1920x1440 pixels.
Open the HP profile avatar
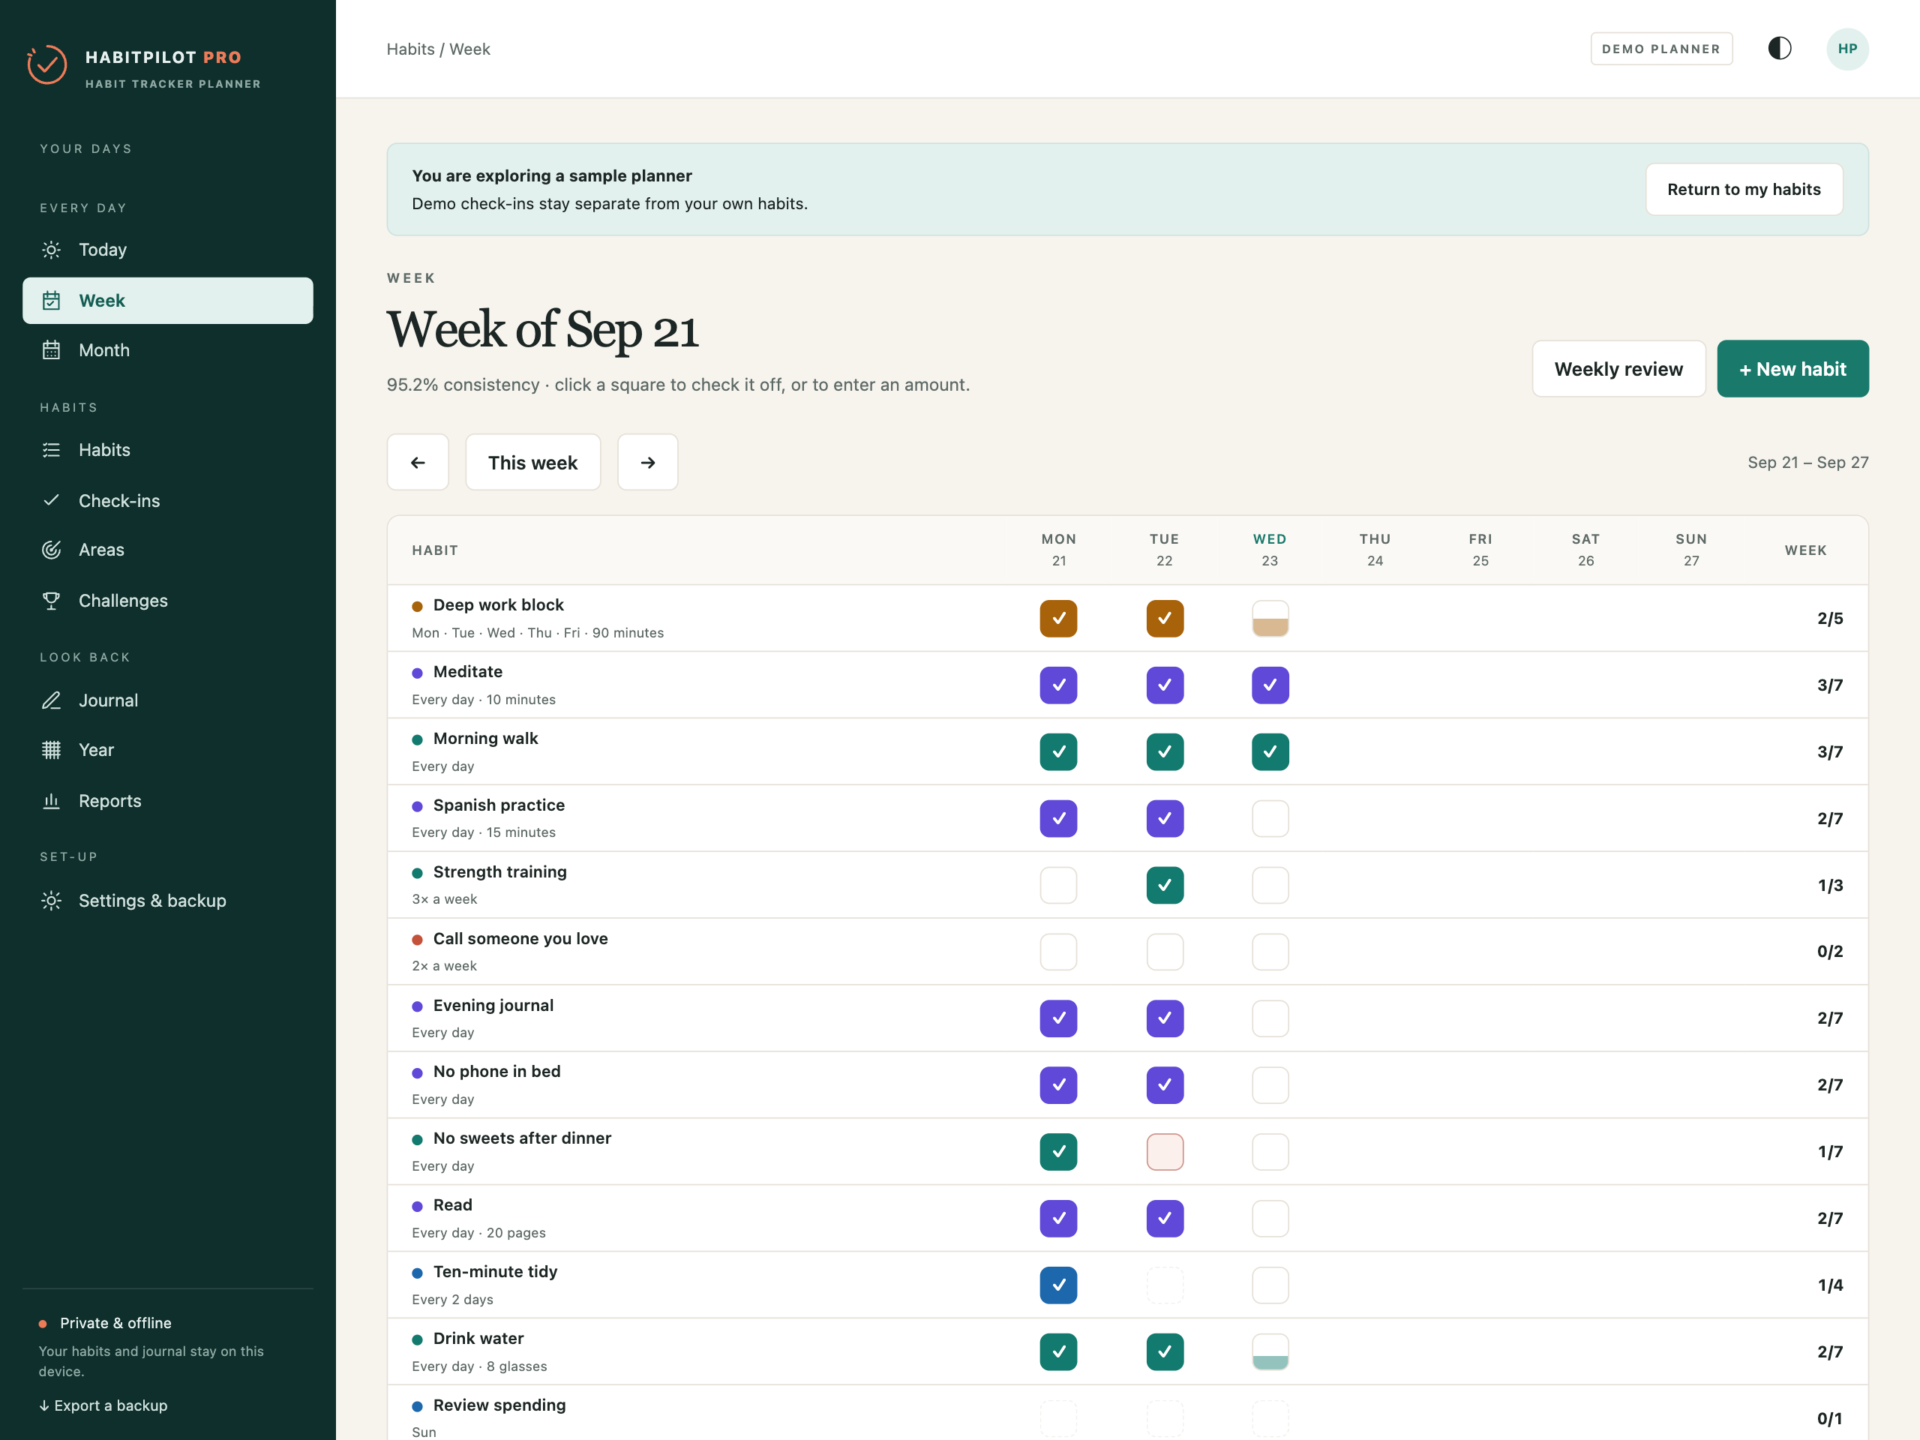(1847, 49)
